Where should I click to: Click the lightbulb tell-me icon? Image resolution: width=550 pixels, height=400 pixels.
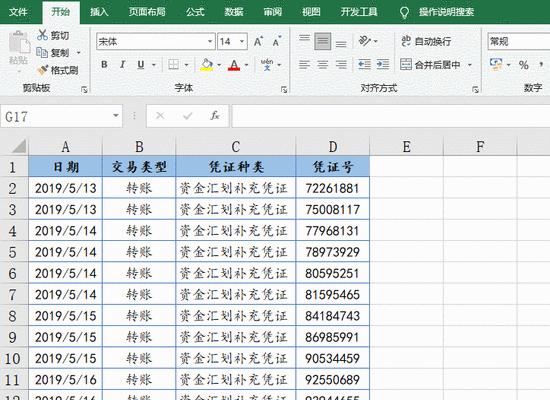click(x=404, y=13)
